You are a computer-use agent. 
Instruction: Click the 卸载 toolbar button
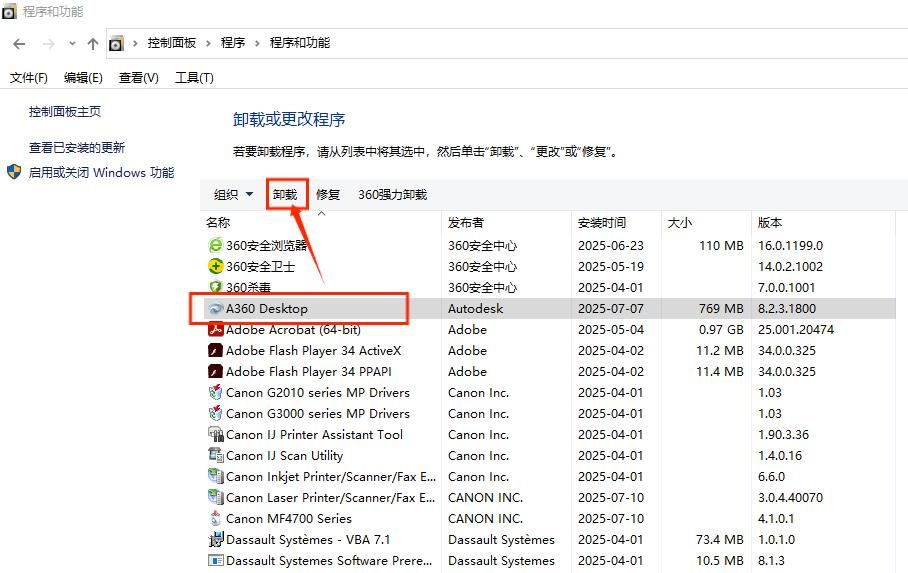(x=285, y=195)
